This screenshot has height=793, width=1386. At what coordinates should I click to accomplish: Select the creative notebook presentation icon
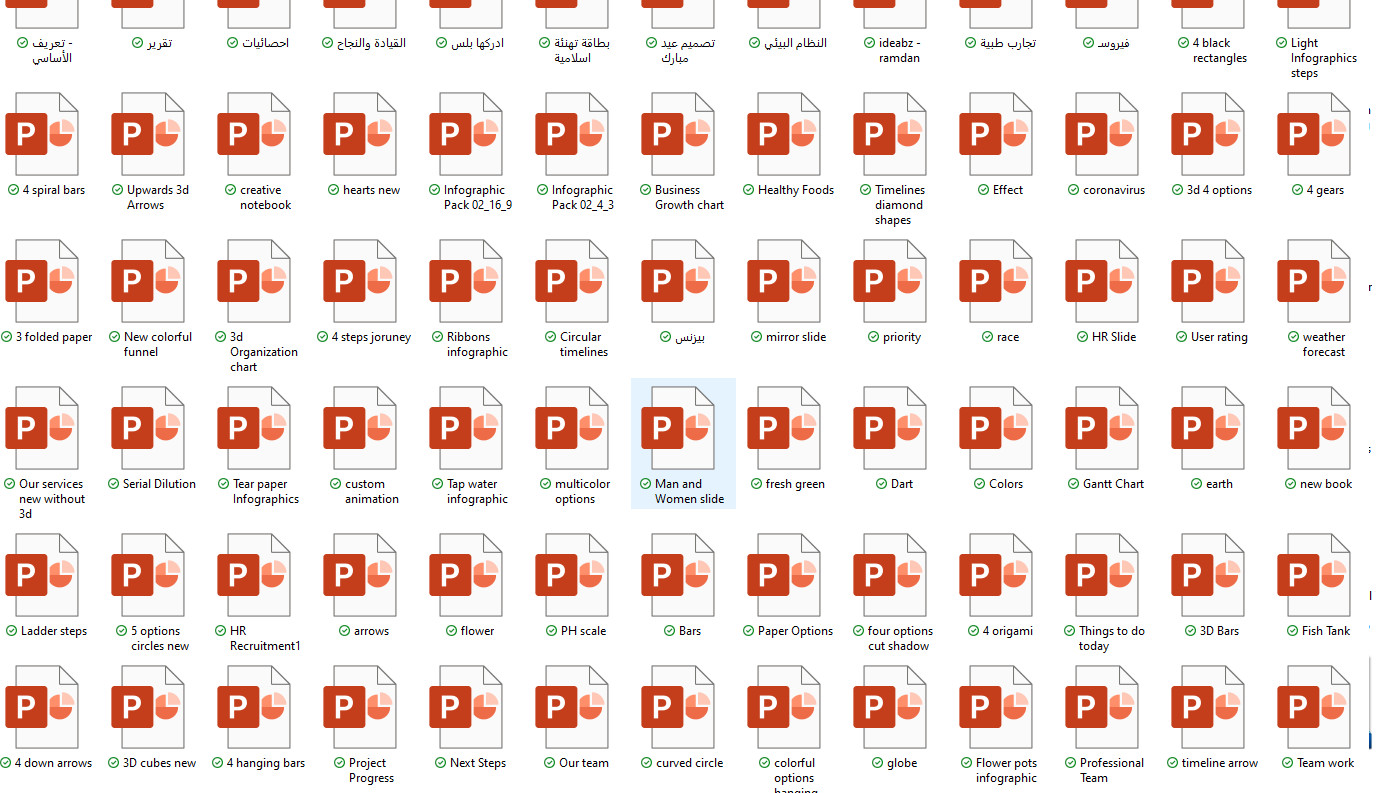(254, 134)
